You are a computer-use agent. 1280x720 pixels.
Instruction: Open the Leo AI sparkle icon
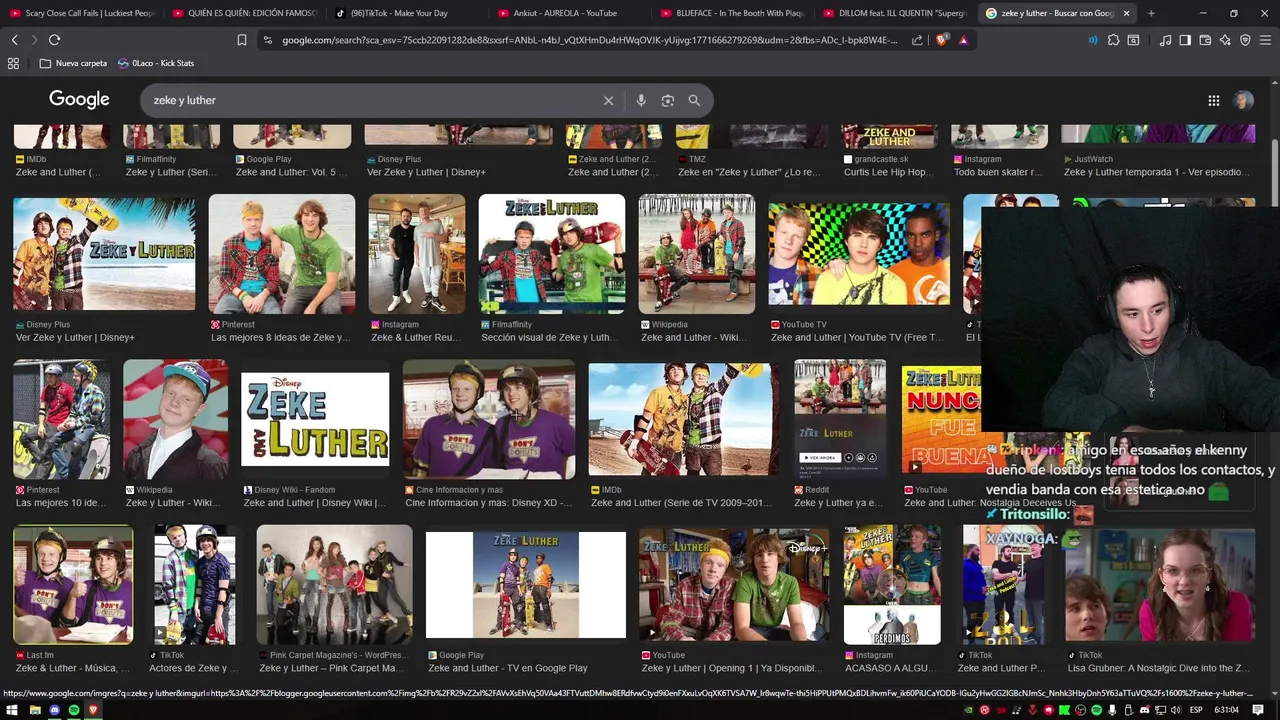pos(1225,40)
